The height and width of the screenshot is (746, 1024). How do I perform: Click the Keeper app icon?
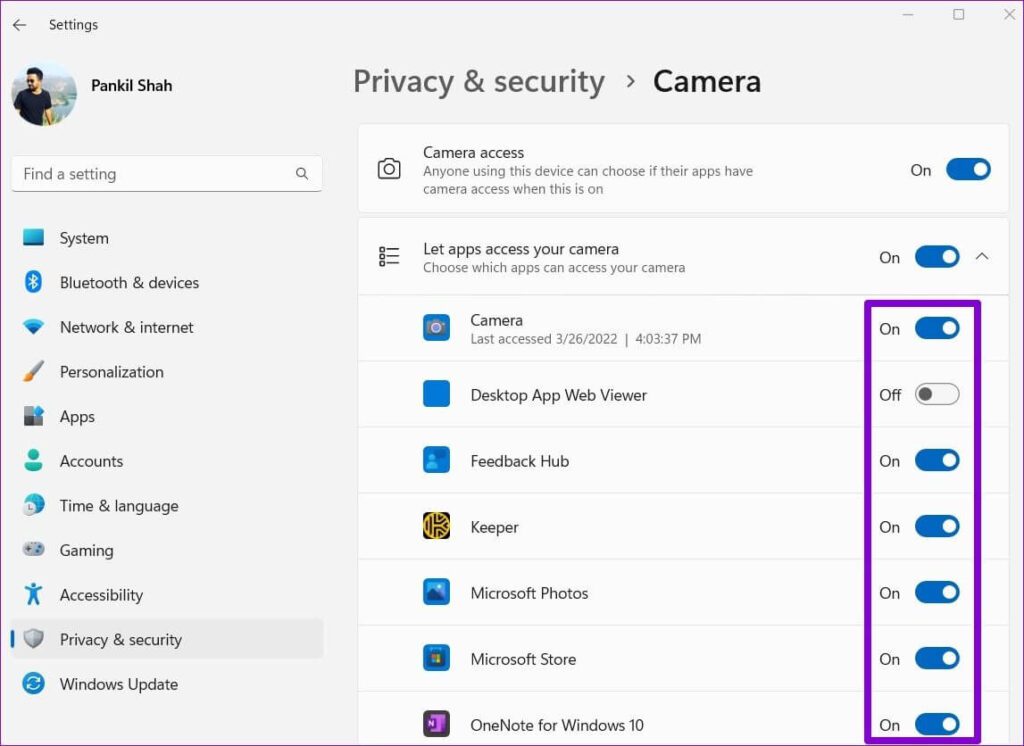(x=436, y=526)
